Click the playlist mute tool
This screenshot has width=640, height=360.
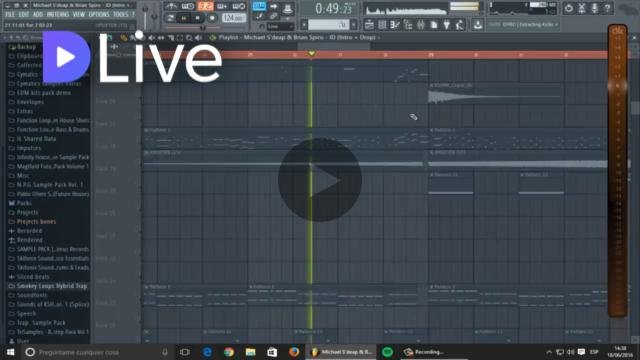(152, 38)
